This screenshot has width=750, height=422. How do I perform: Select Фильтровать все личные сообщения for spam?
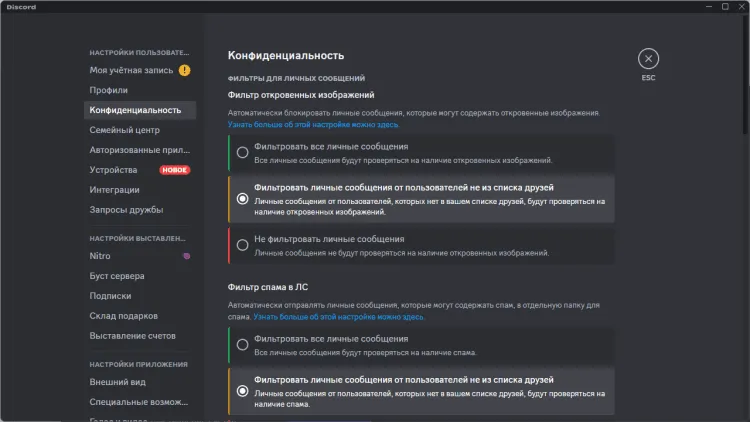[x=242, y=345]
